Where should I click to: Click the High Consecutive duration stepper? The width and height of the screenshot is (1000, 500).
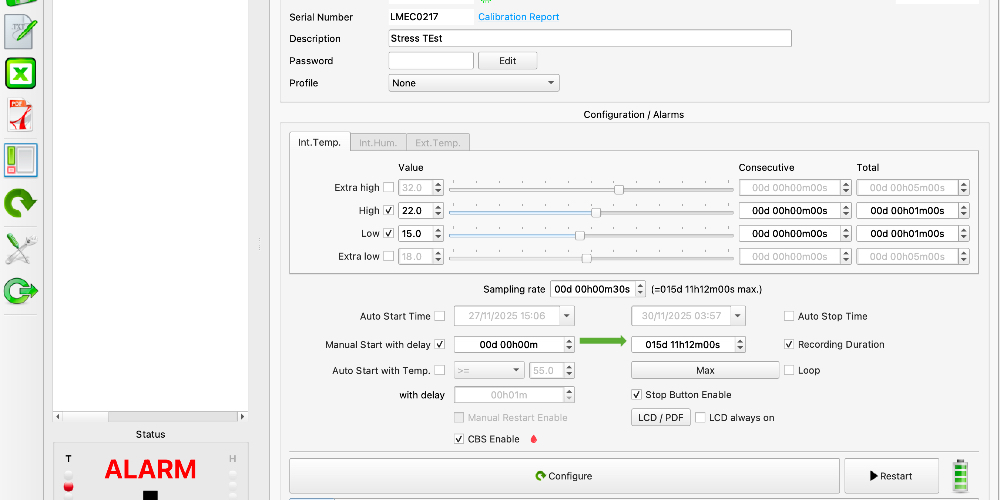[846, 210]
